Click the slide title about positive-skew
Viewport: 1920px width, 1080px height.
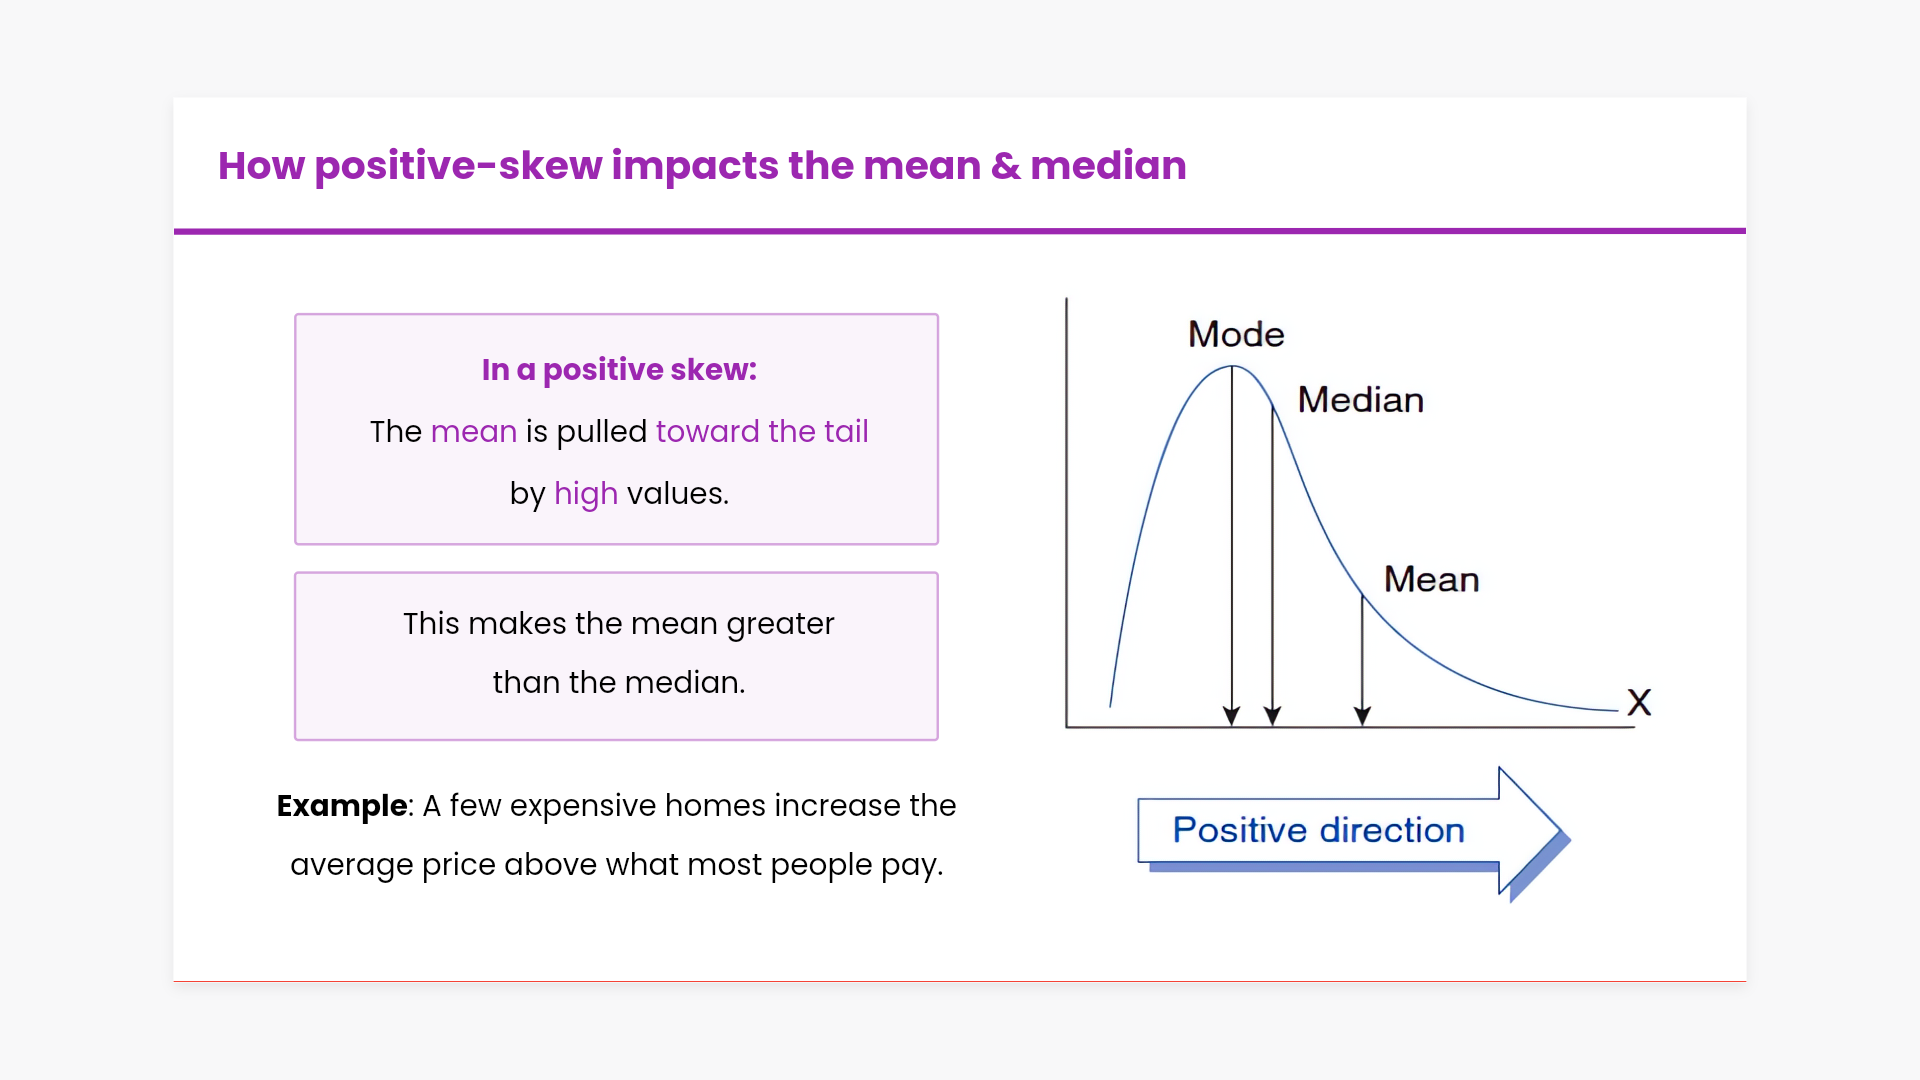[x=702, y=166]
